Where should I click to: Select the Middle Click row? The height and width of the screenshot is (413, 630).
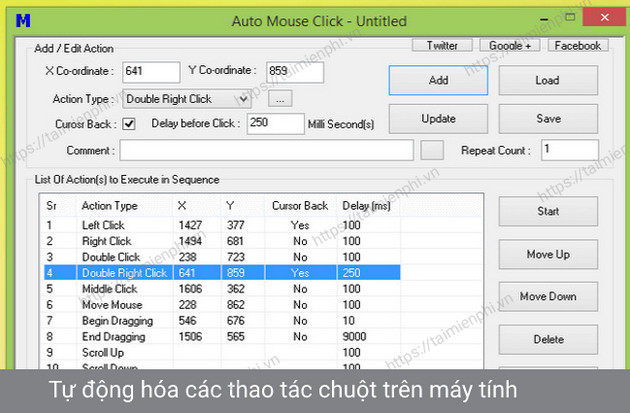click(222, 289)
